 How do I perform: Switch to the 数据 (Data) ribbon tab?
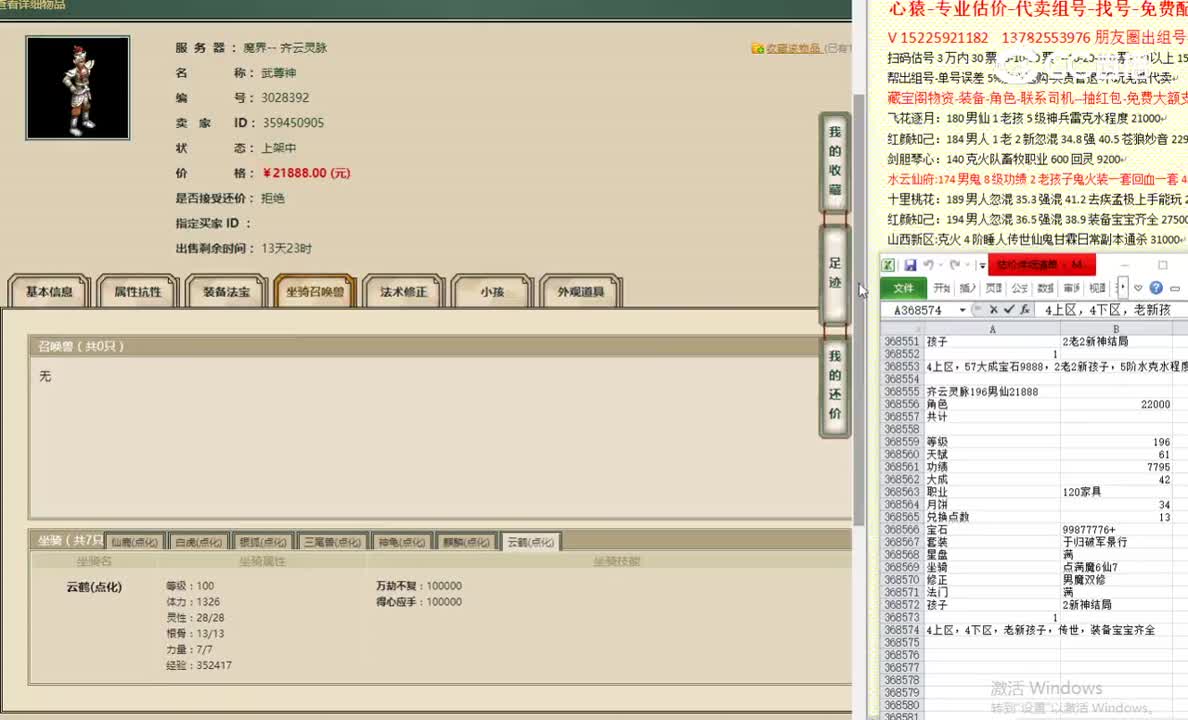(1045, 288)
